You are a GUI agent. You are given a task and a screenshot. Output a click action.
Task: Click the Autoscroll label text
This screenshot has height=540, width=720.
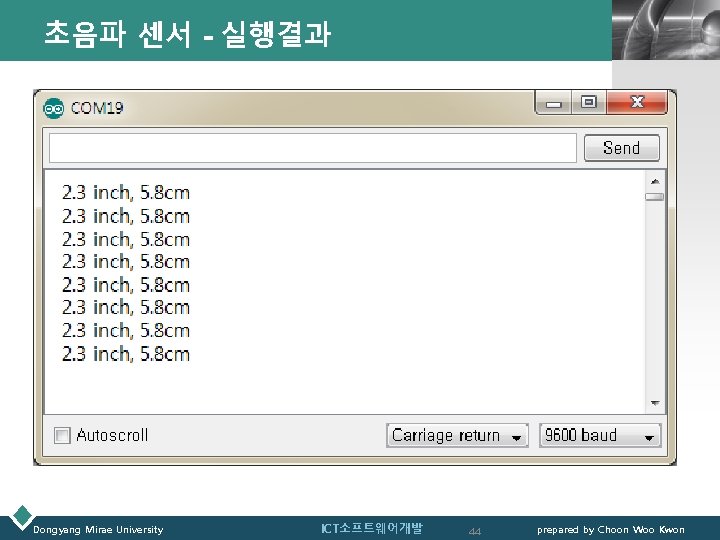click(x=112, y=435)
